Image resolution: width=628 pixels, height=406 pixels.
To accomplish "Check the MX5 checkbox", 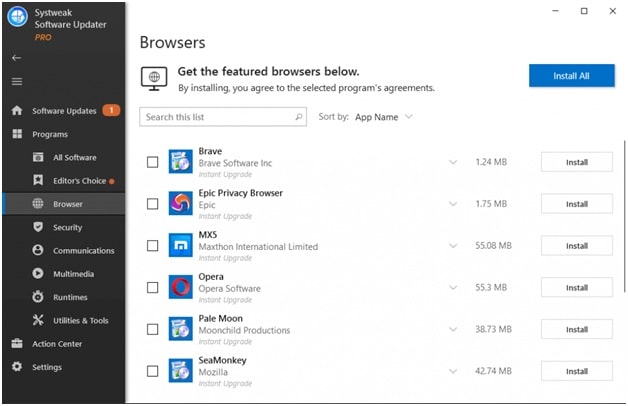I will coord(152,245).
